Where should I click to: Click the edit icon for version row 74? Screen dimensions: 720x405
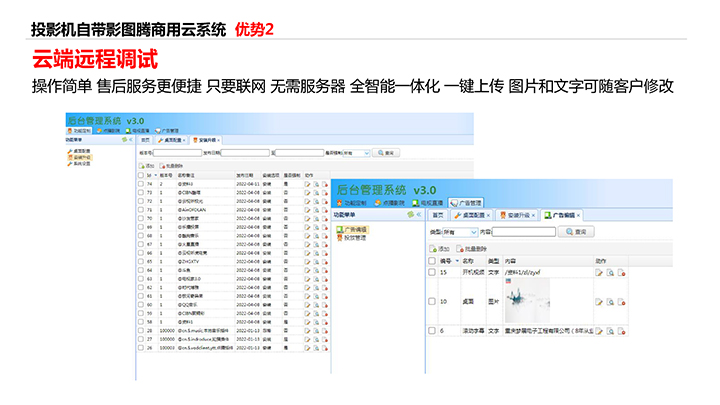tap(306, 185)
